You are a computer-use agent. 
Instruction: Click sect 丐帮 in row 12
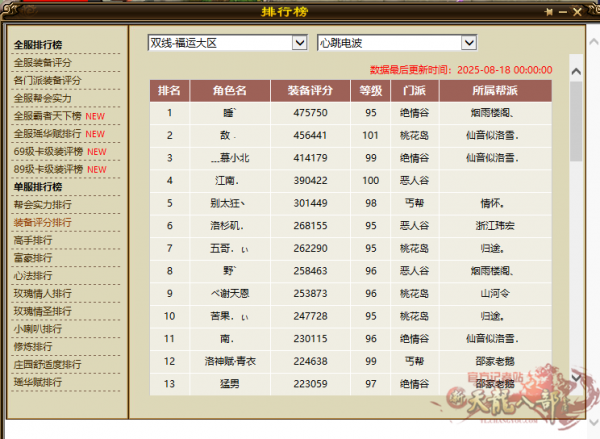pyautogui.click(x=414, y=361)
